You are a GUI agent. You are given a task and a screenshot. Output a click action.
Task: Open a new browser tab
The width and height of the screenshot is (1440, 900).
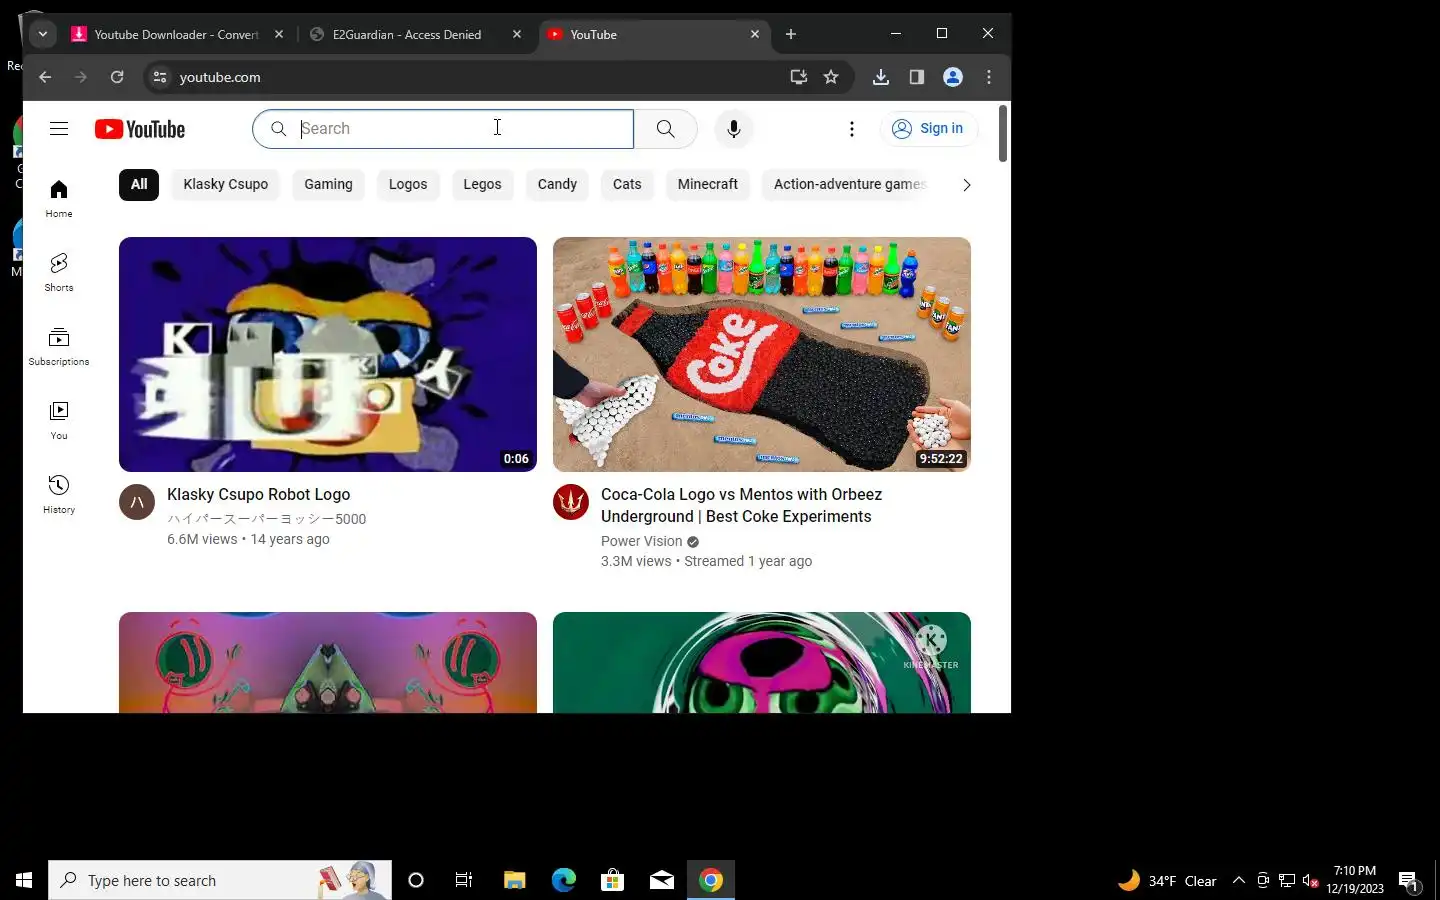click(791, 34)
